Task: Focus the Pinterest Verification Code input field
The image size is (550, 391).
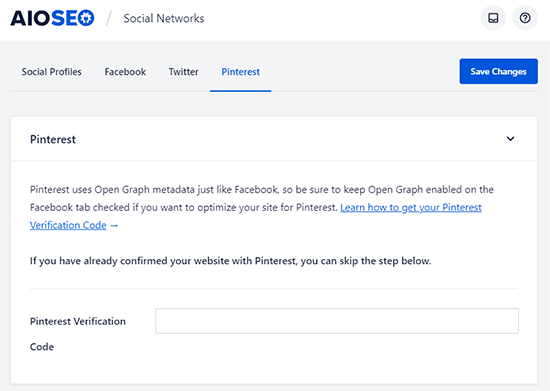Action: (337, 321)
